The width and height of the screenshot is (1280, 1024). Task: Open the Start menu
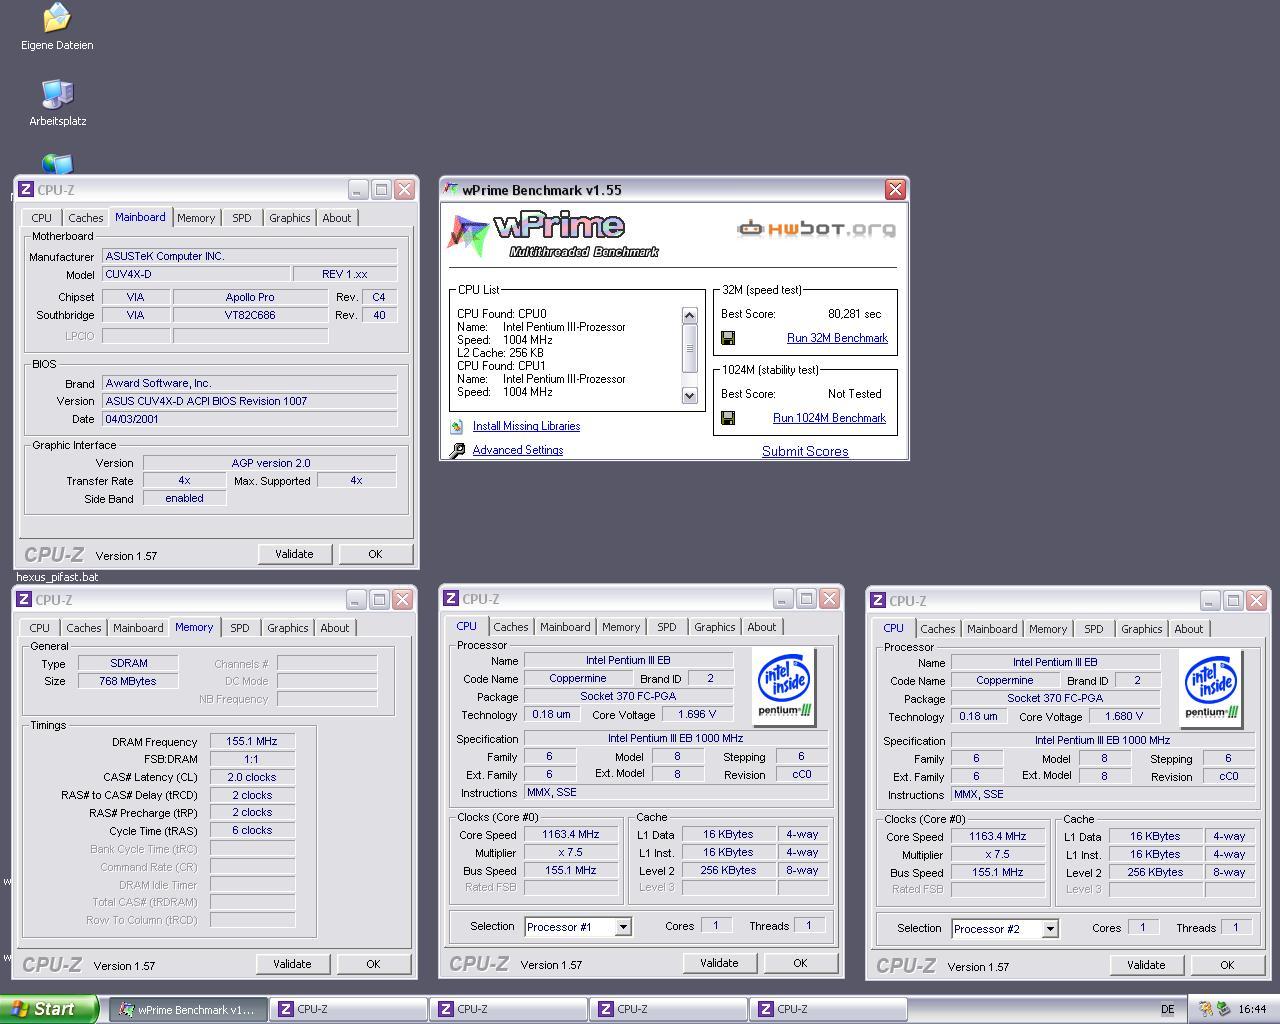point(49,1009)
